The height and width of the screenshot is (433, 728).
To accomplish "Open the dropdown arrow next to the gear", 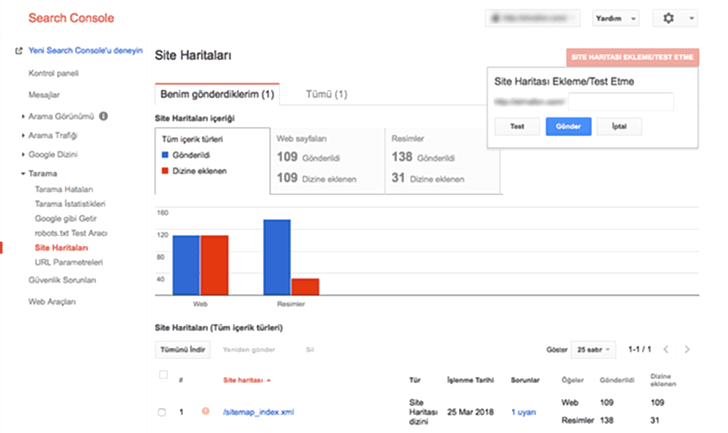I will coord(691,18).
